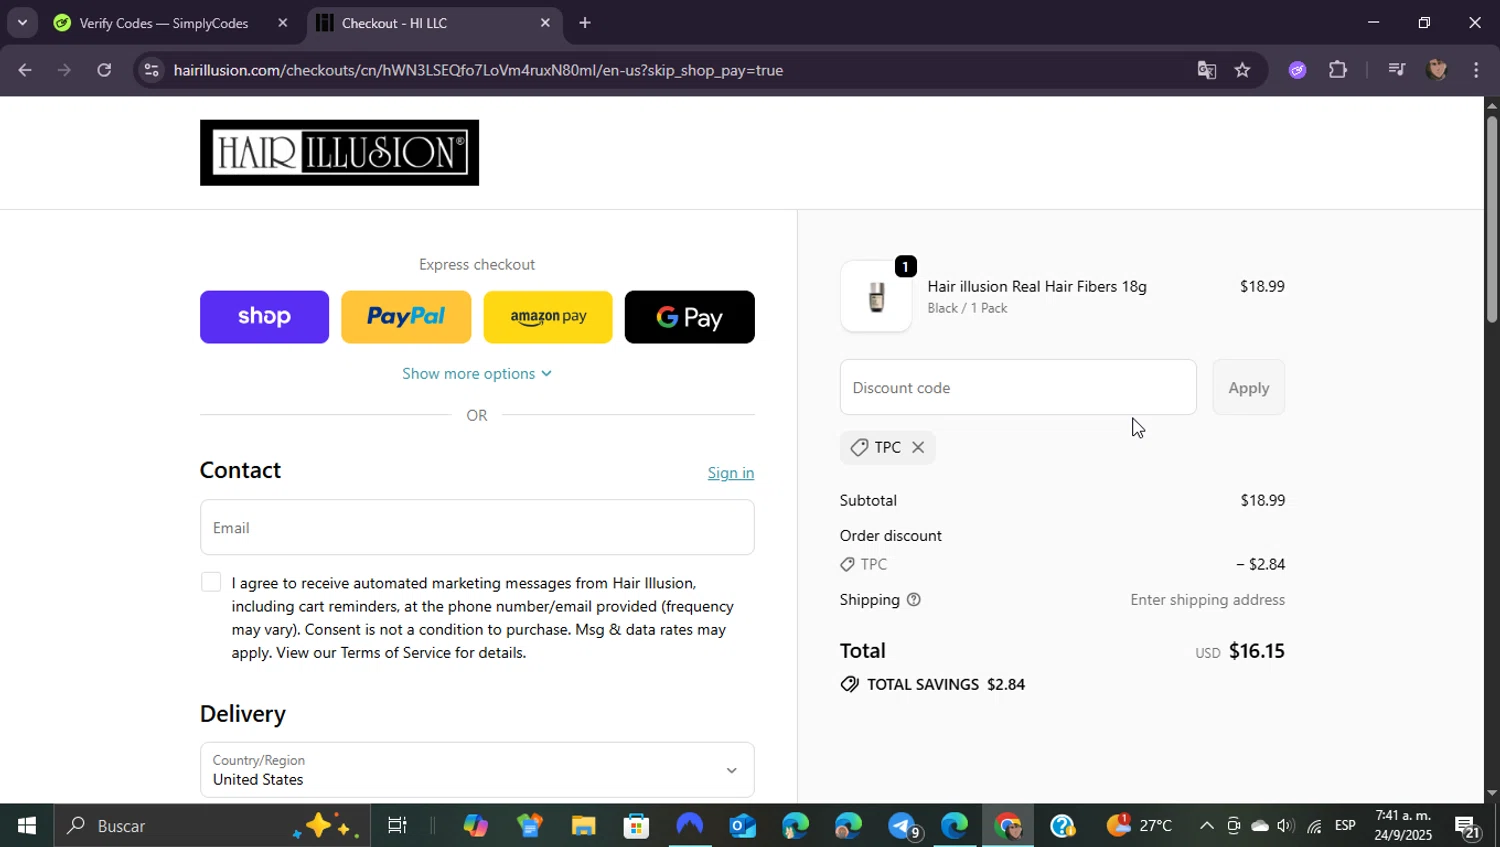
Task: Open Telegram from the taskbar
Action: point(903,826)
